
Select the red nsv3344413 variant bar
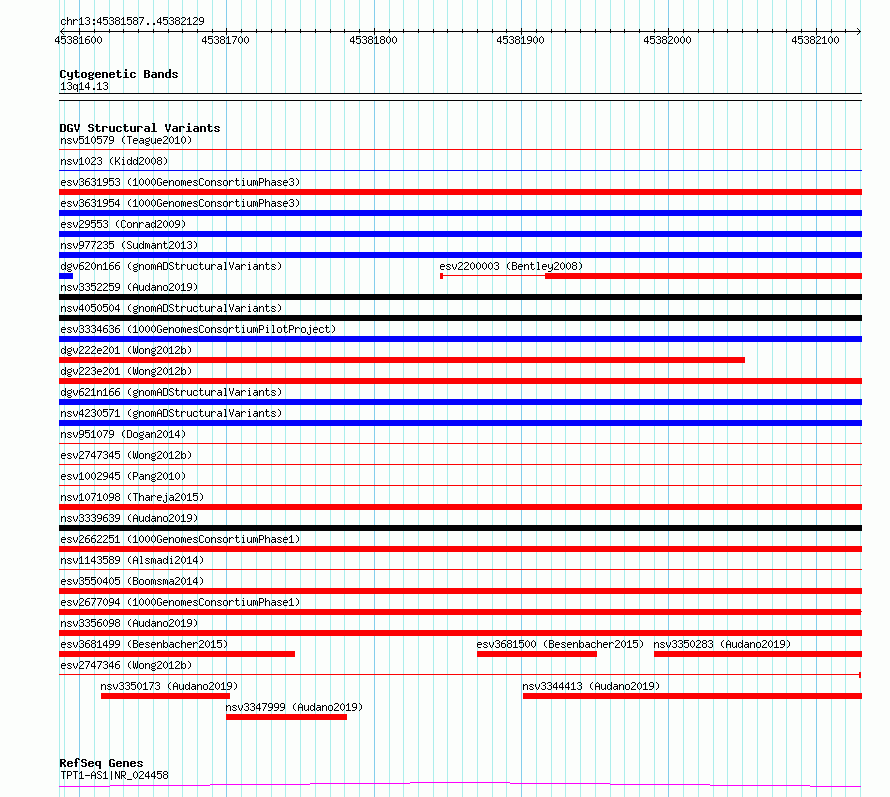coord(692,696)
